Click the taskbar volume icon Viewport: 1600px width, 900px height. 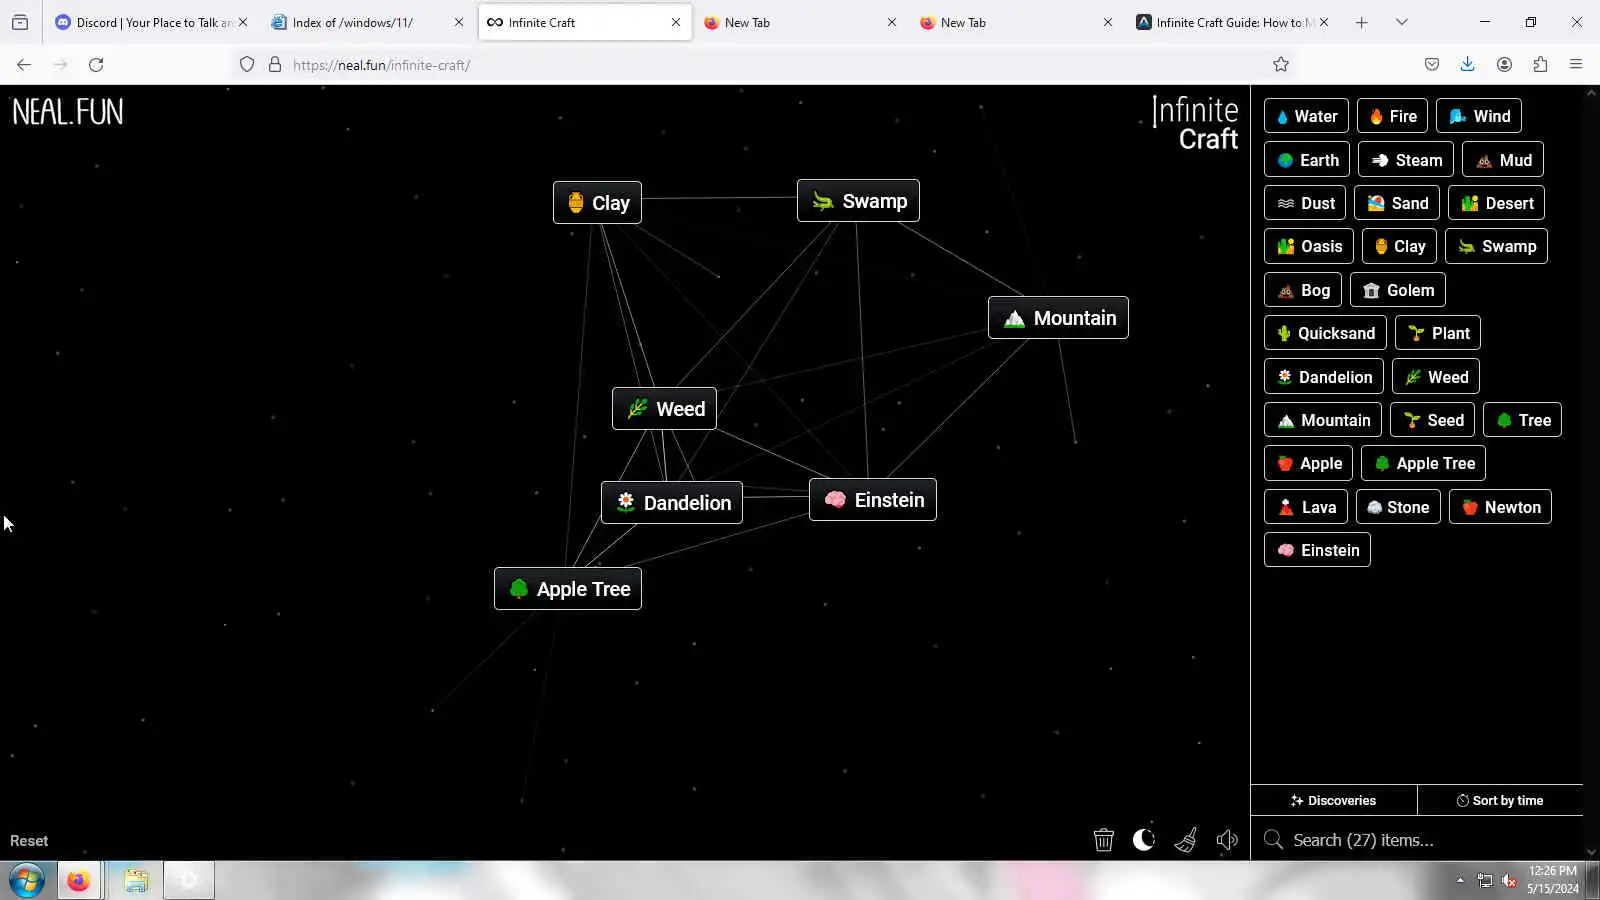coord(1510,881)
